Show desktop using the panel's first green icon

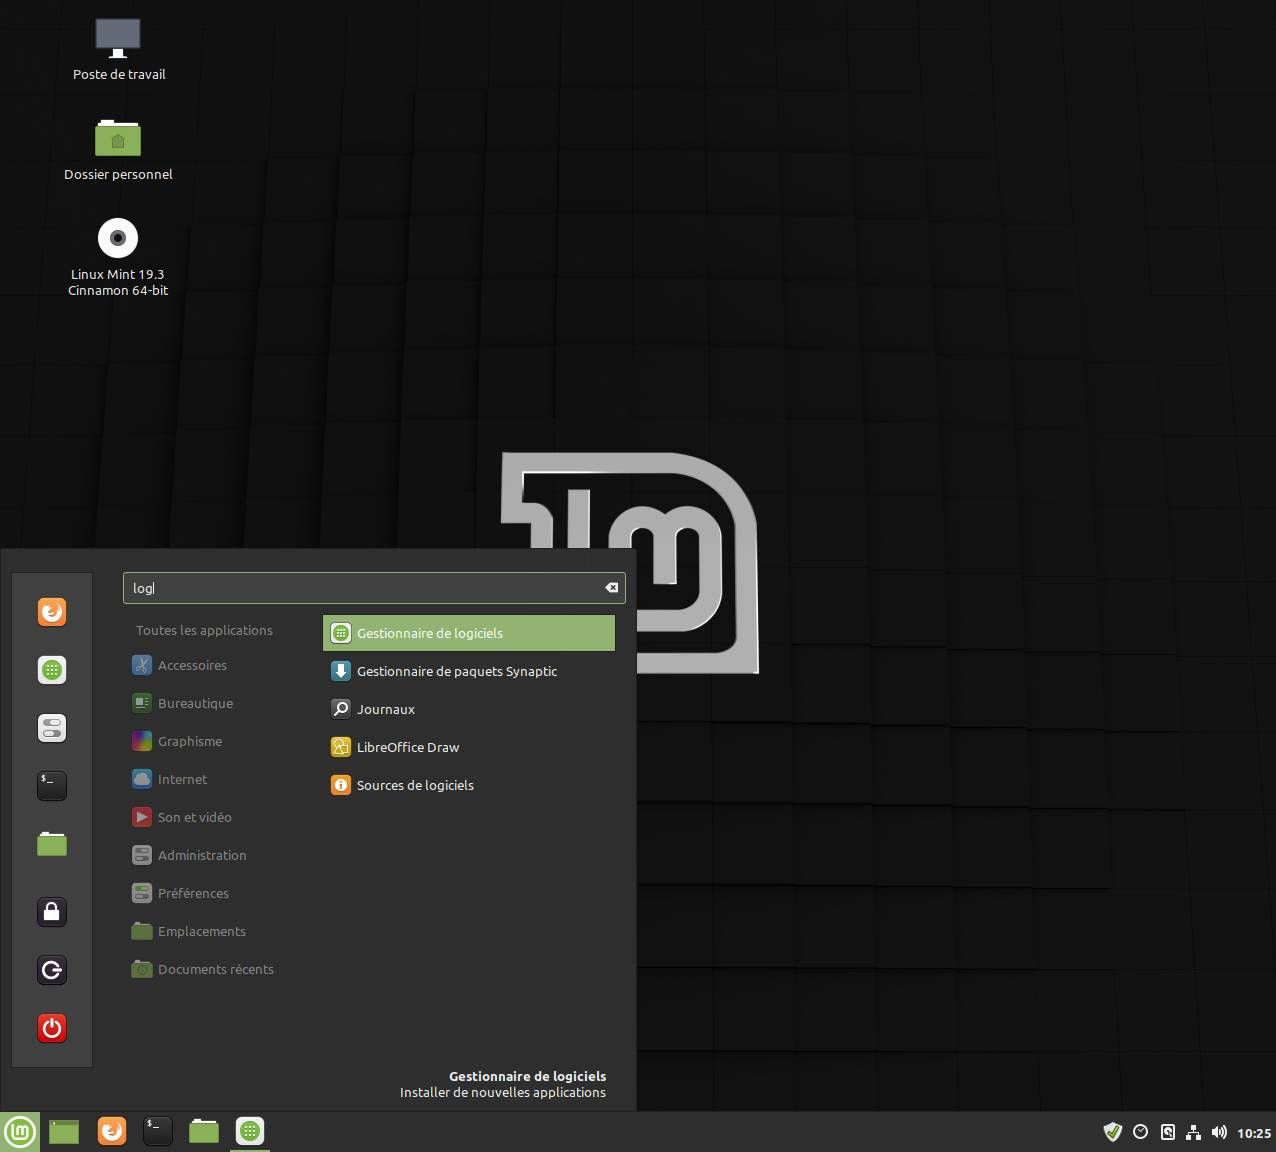click(64, 1132)
